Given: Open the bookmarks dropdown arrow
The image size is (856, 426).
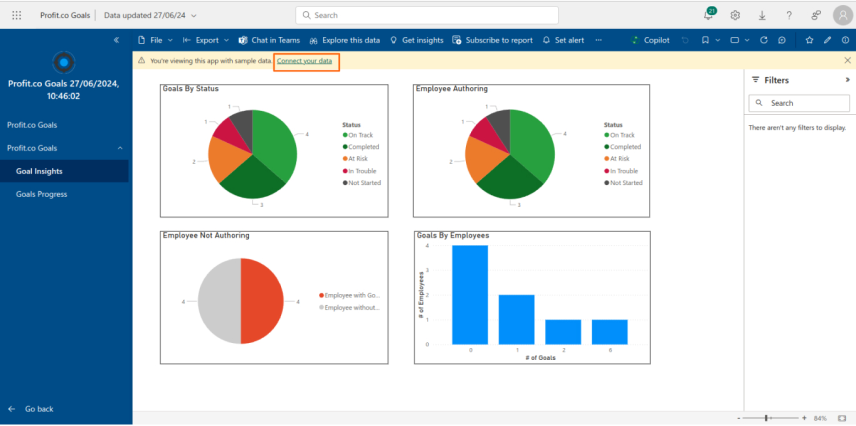Looking at the screenshot, I should tap(717, 40).
